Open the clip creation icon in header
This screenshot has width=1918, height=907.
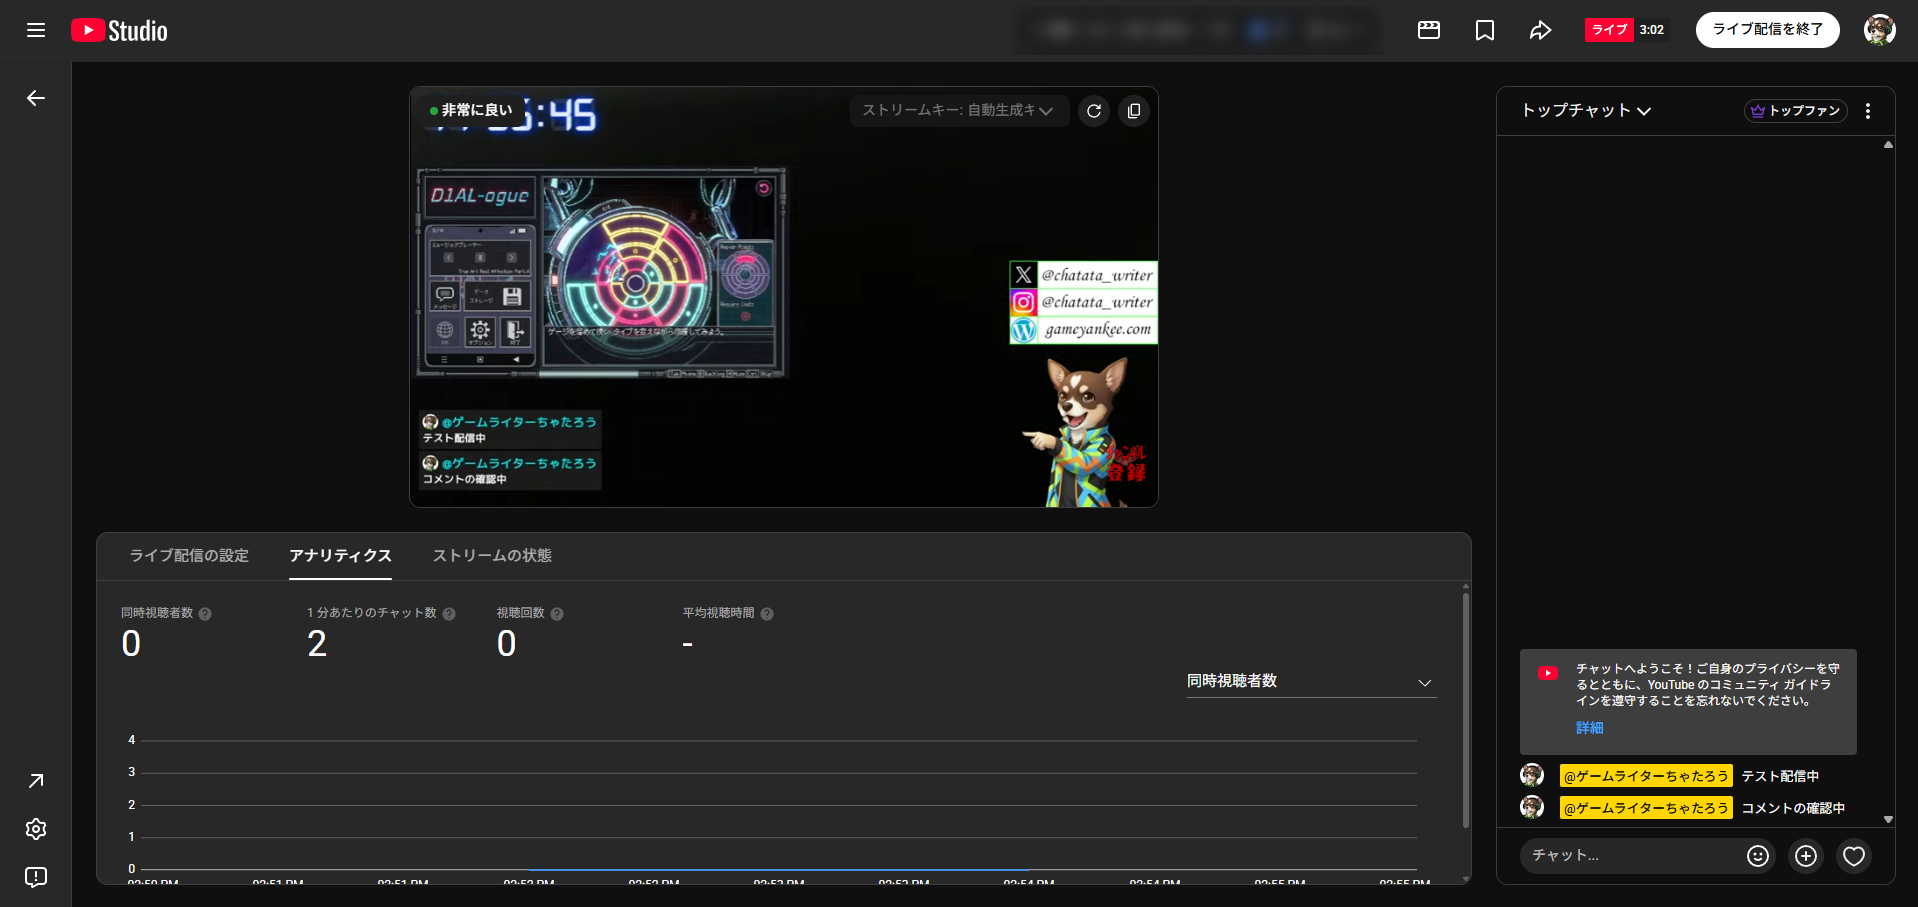(1429, 30)
